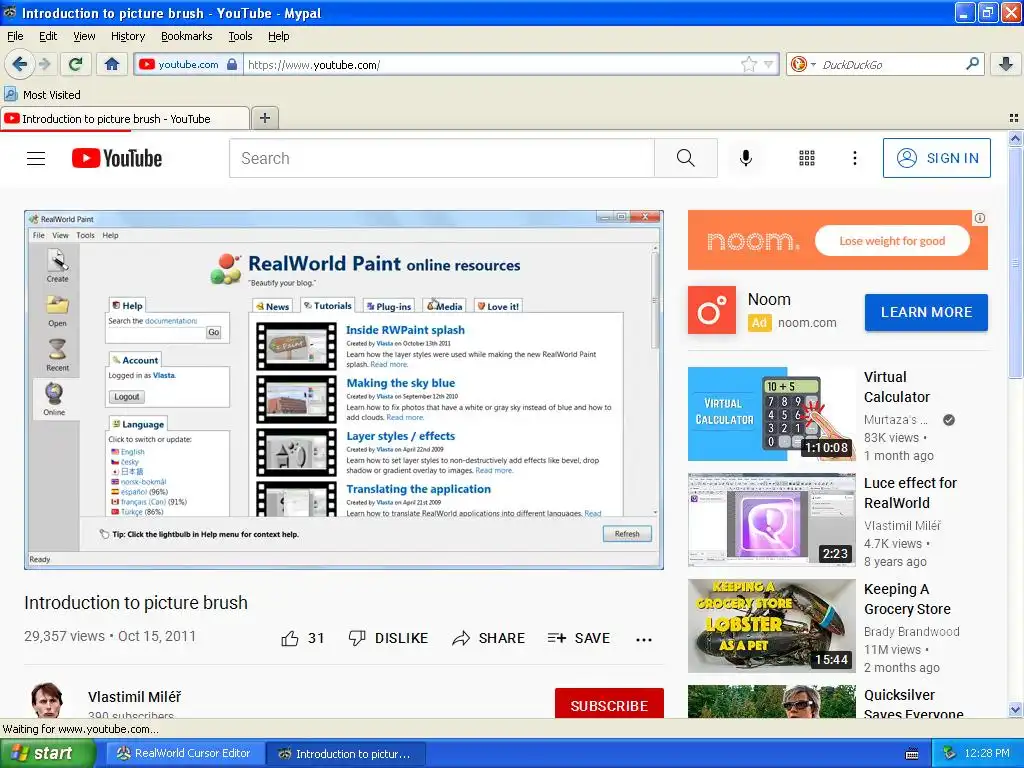Click the system tray clock 12:28 PM
The height and width of the screenshot is (768, 1024).
(x=987, y=753)
